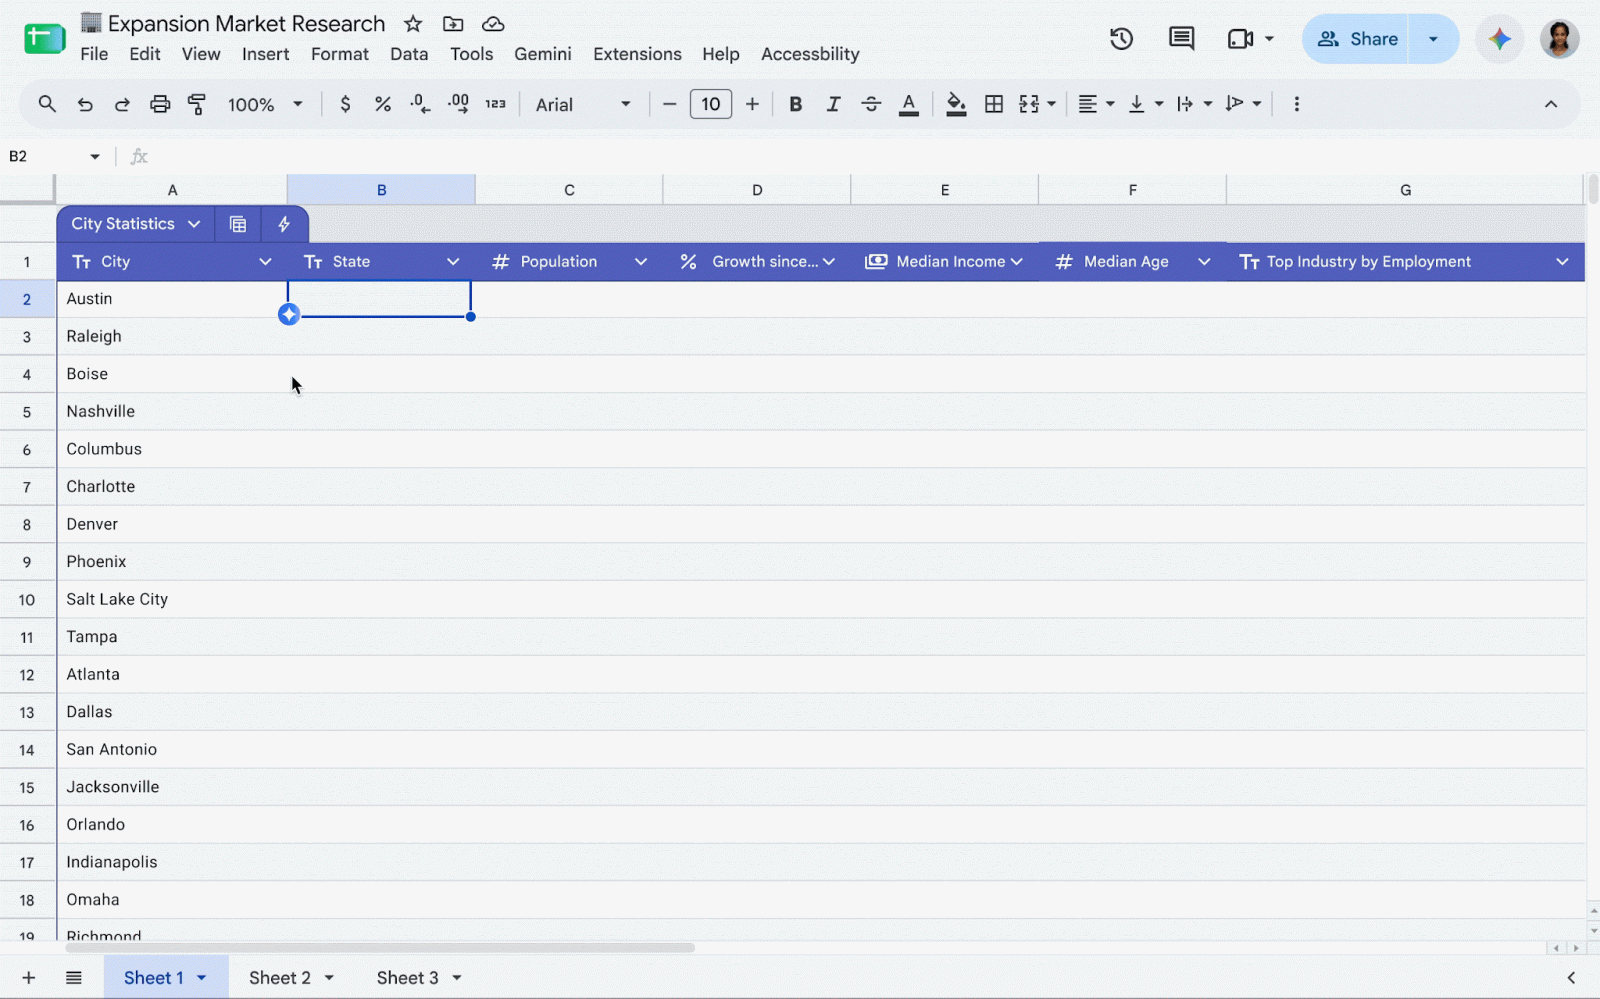Format as currency with dollar icon
Viewport: 1600px width, 999px height.
click(x=345, y=104)
